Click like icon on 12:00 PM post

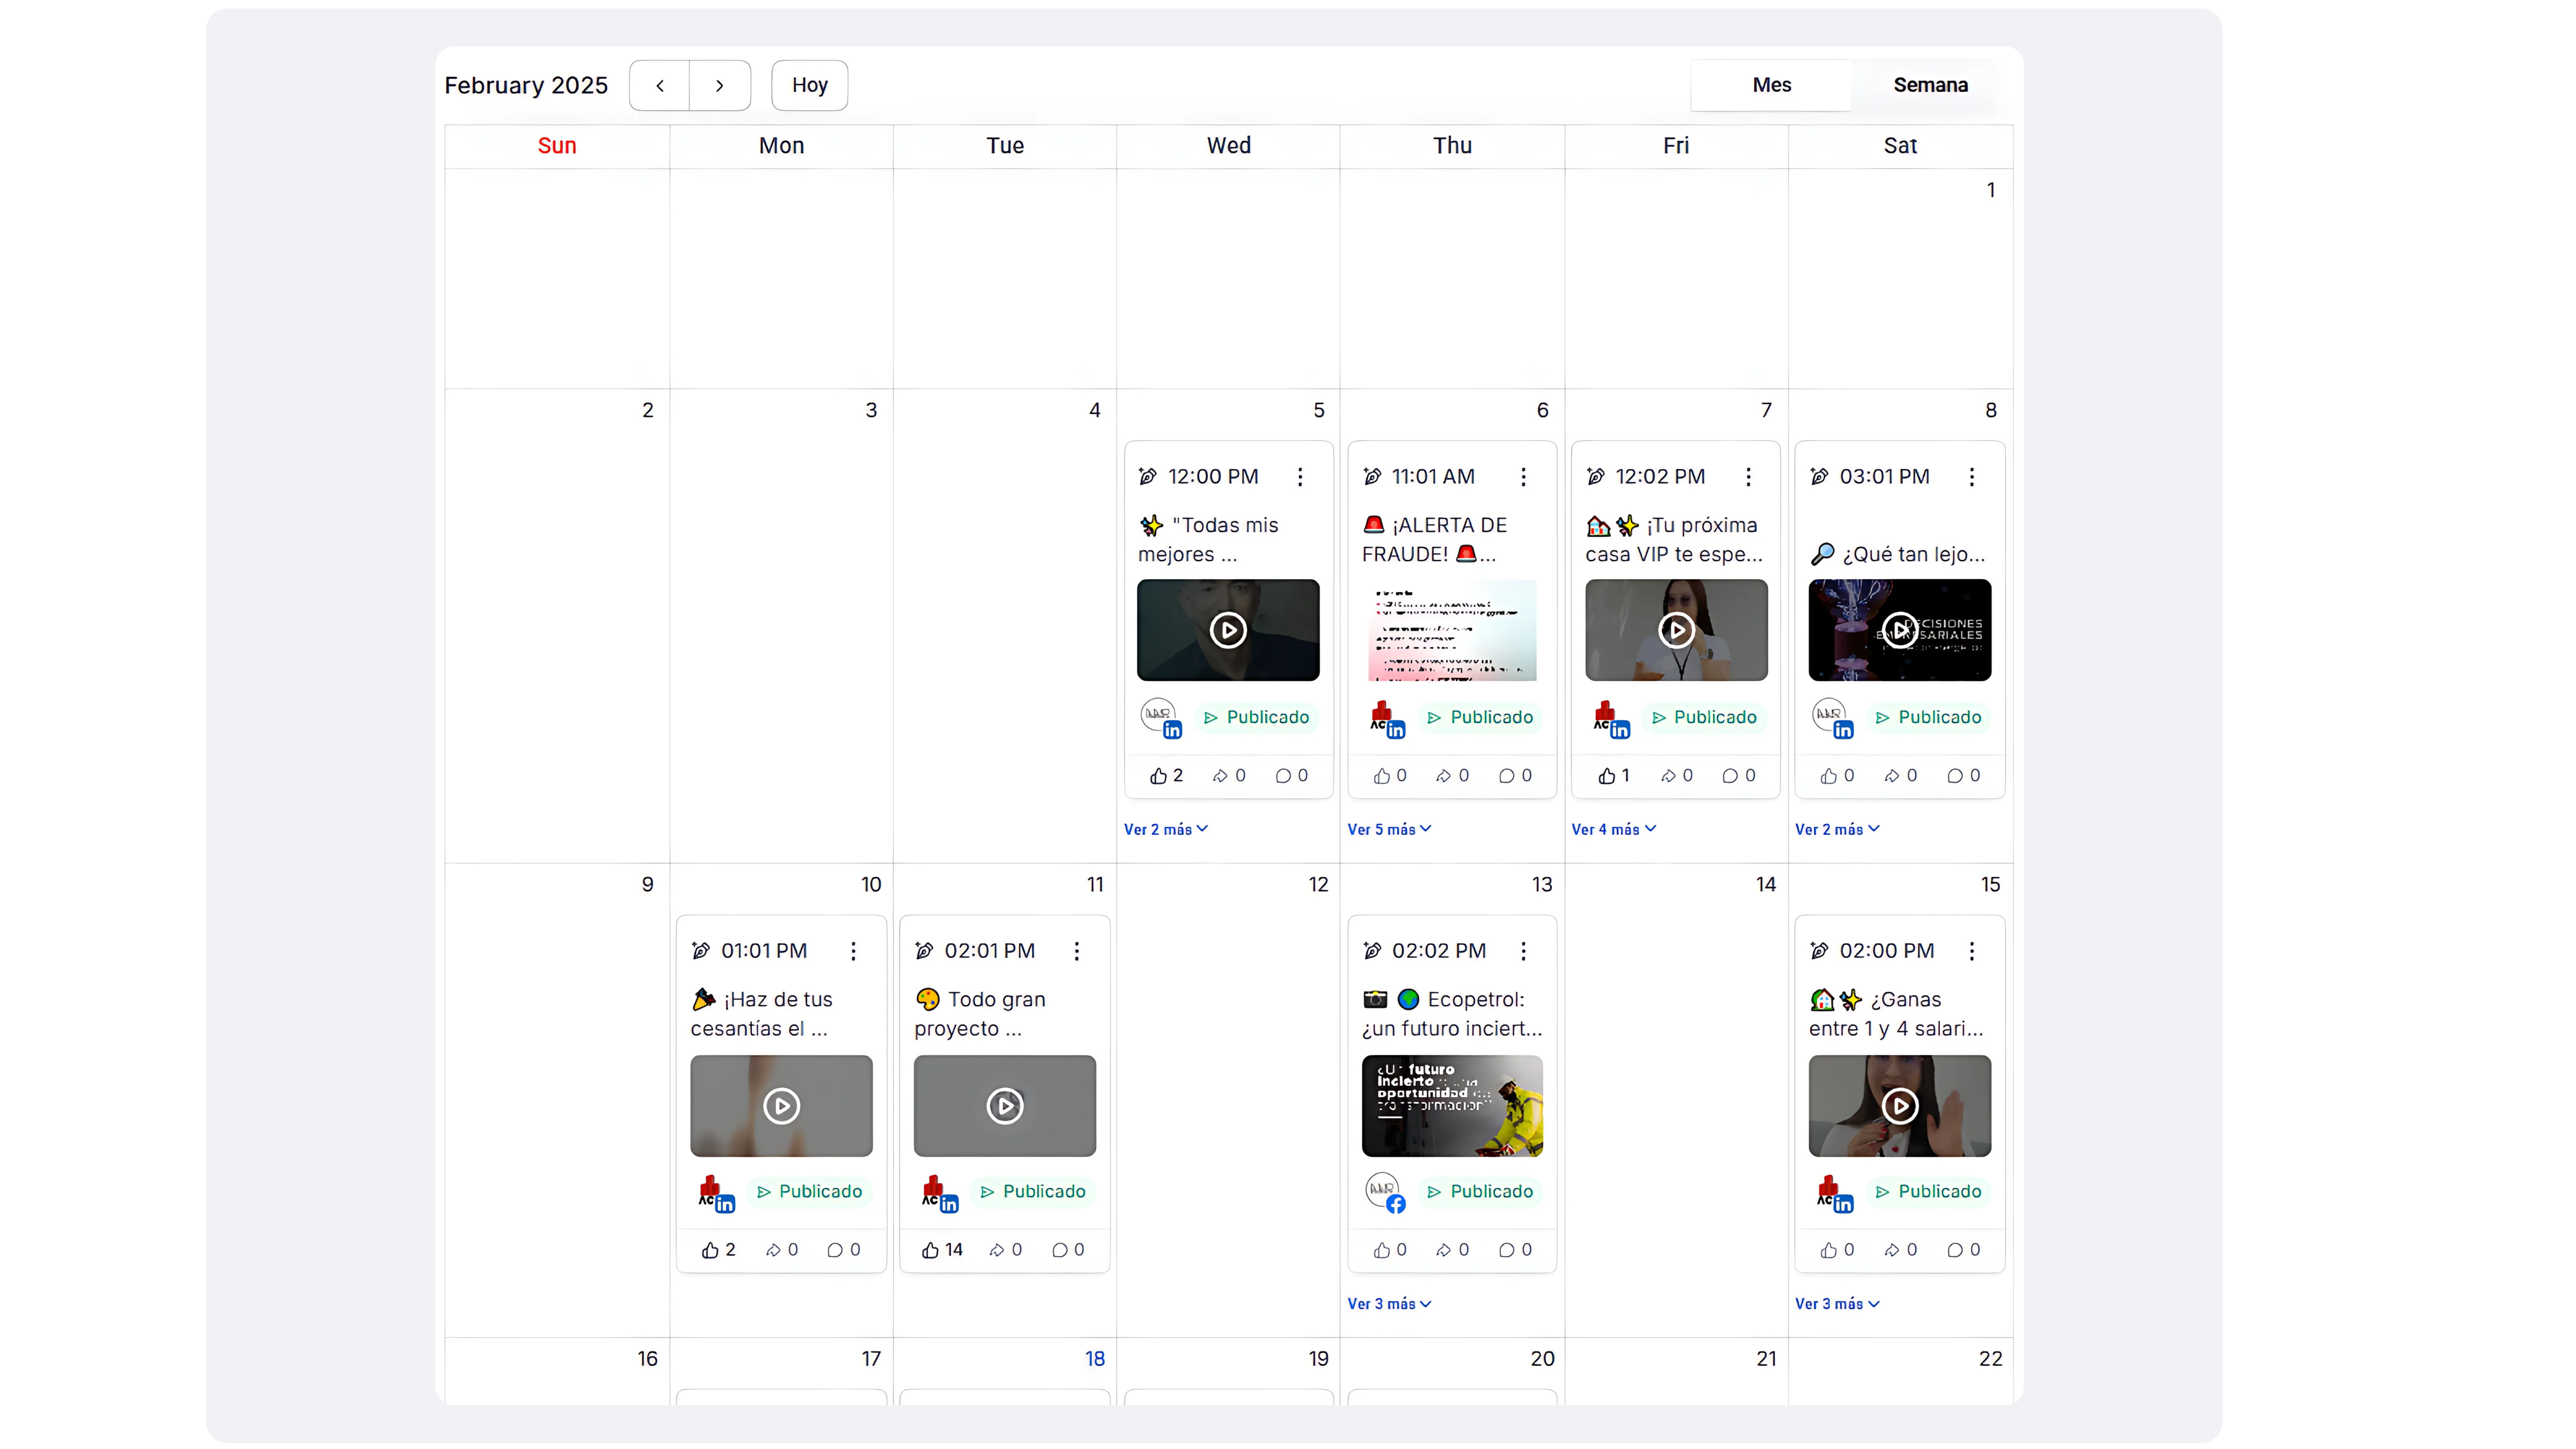pyautogui.click(x=1158, y=775)
